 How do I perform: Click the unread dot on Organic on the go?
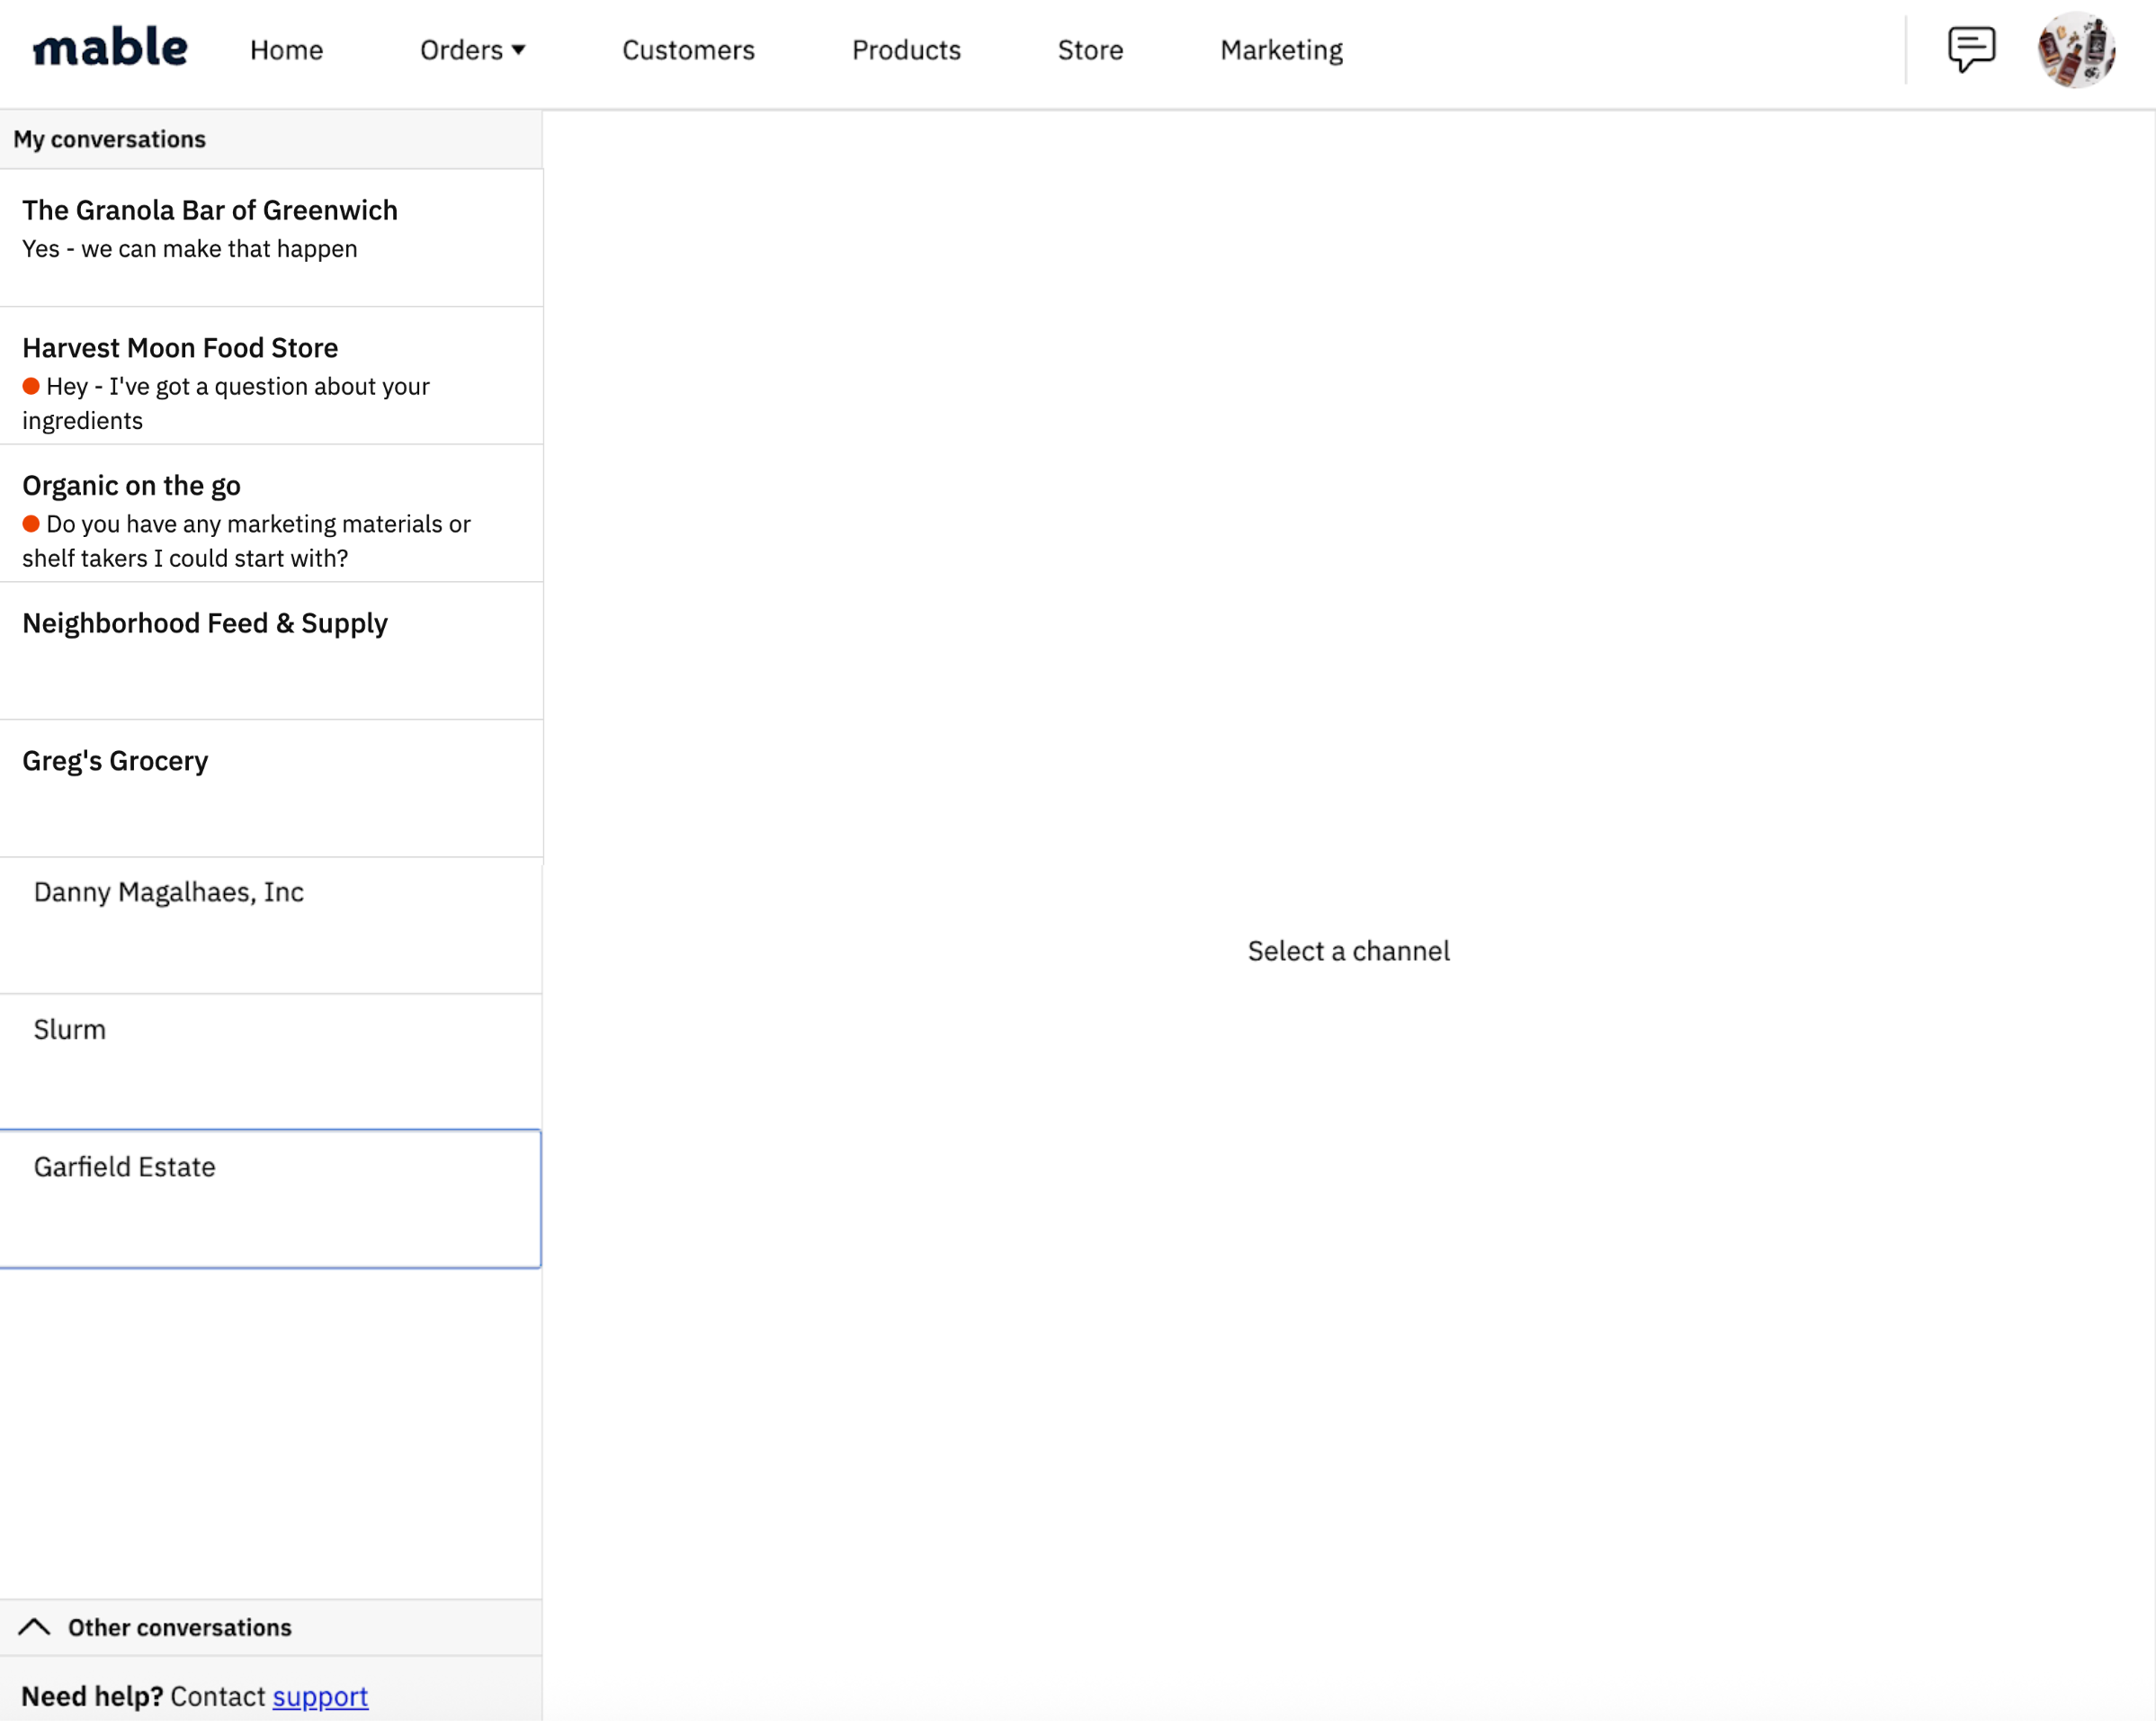(x=31, y=524)
